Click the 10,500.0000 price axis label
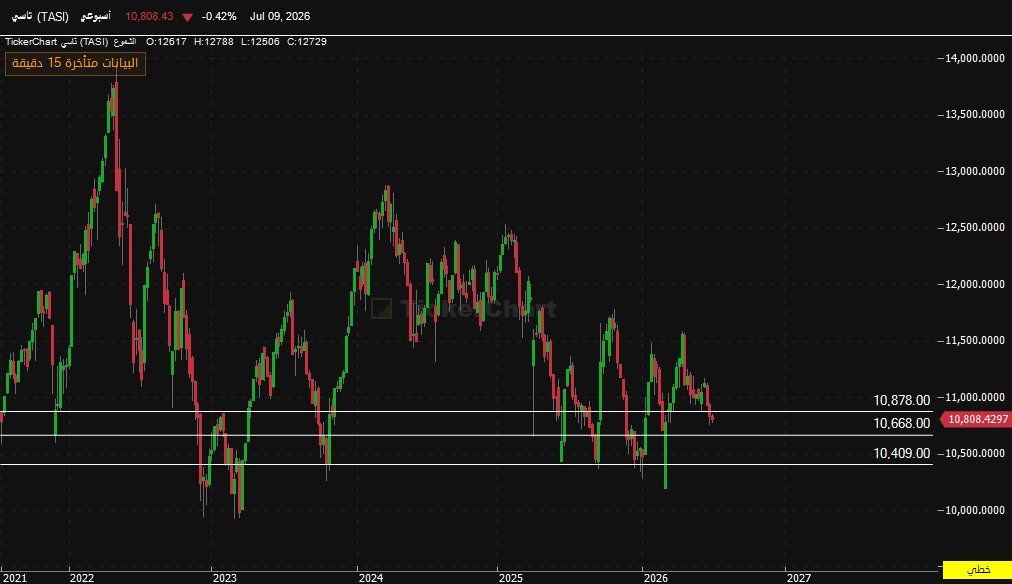Viewport: 1012px width, 584px height. (975, 453)
